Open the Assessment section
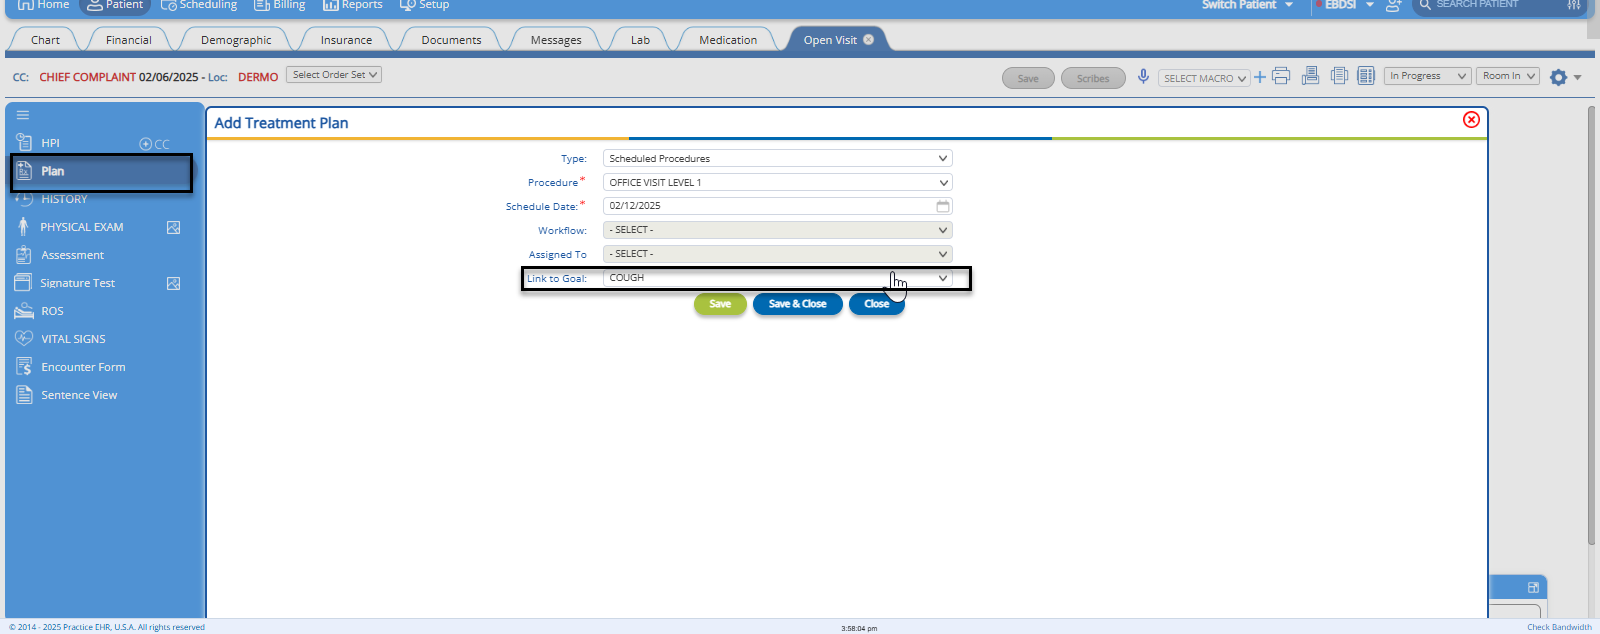Screen dimensions: 1600x634 pos(72,255)
